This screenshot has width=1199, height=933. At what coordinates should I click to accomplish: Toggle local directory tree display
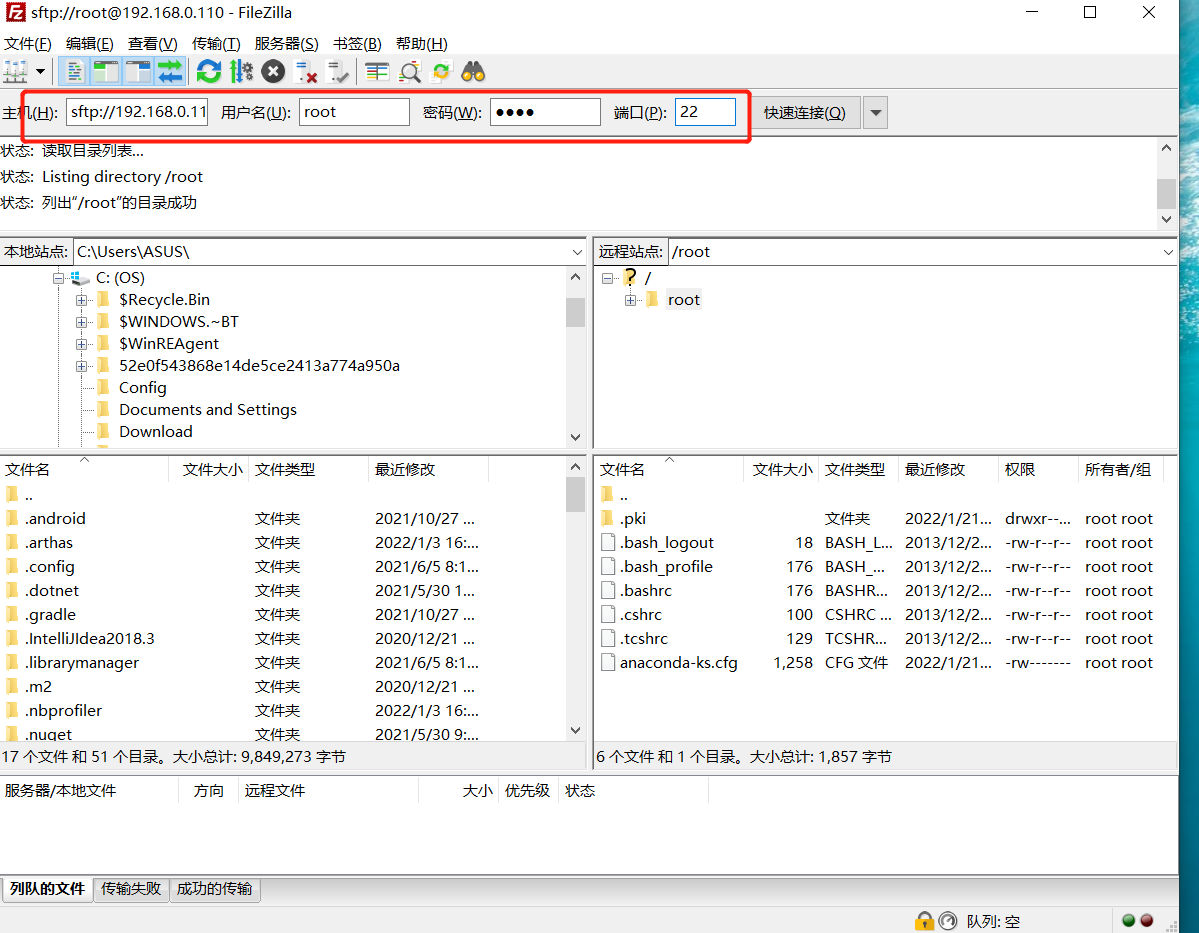click(x=106, y=72)
